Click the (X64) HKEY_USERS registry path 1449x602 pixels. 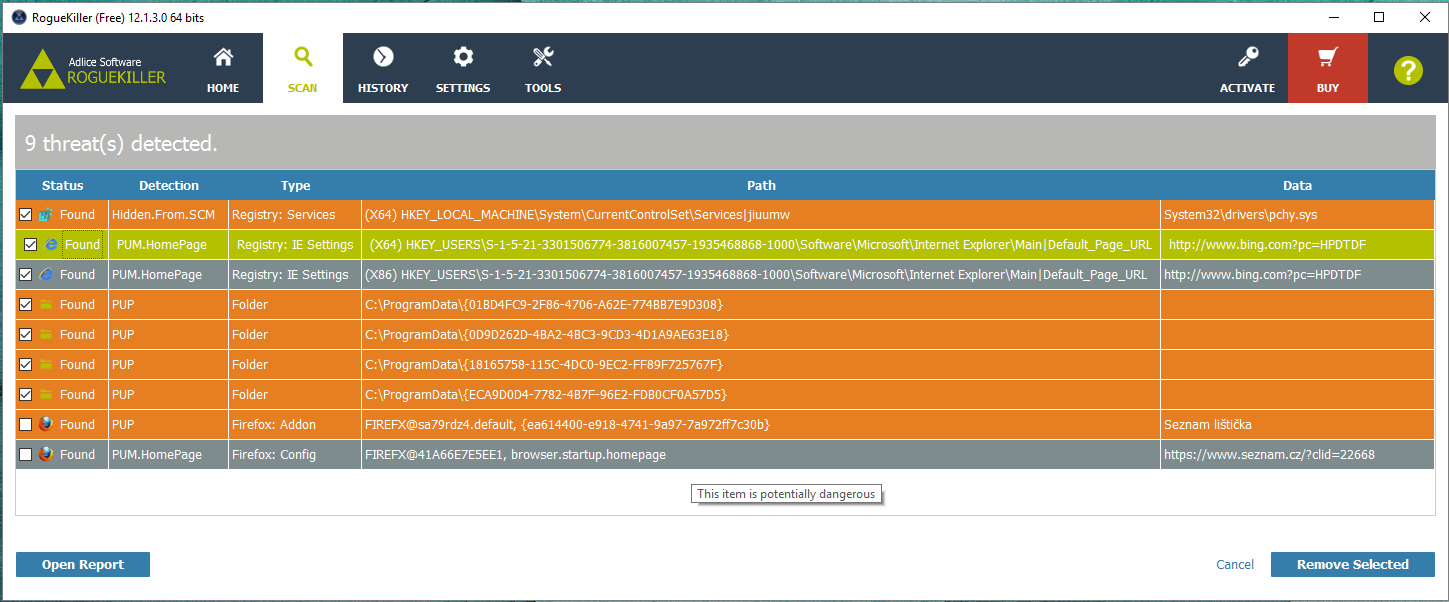click(761, 245)
